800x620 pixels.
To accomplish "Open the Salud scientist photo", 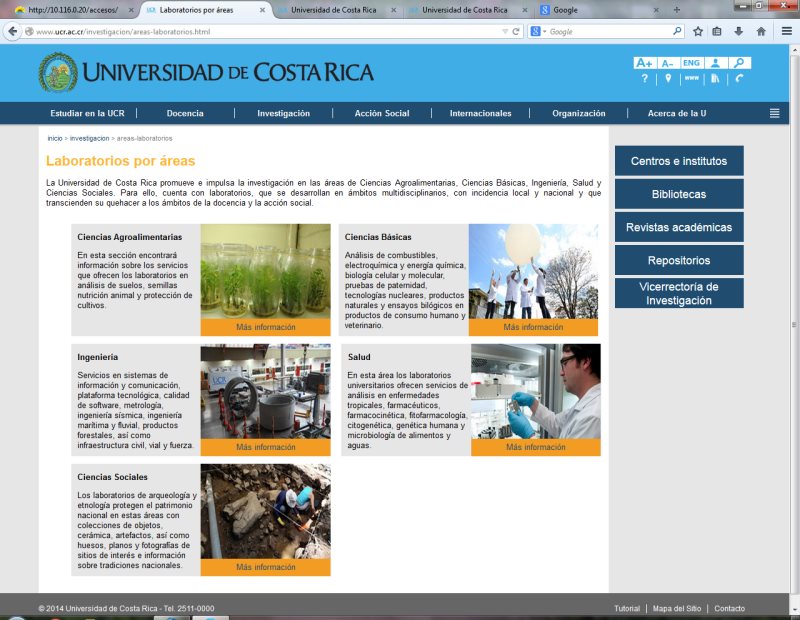I will 536,391.
